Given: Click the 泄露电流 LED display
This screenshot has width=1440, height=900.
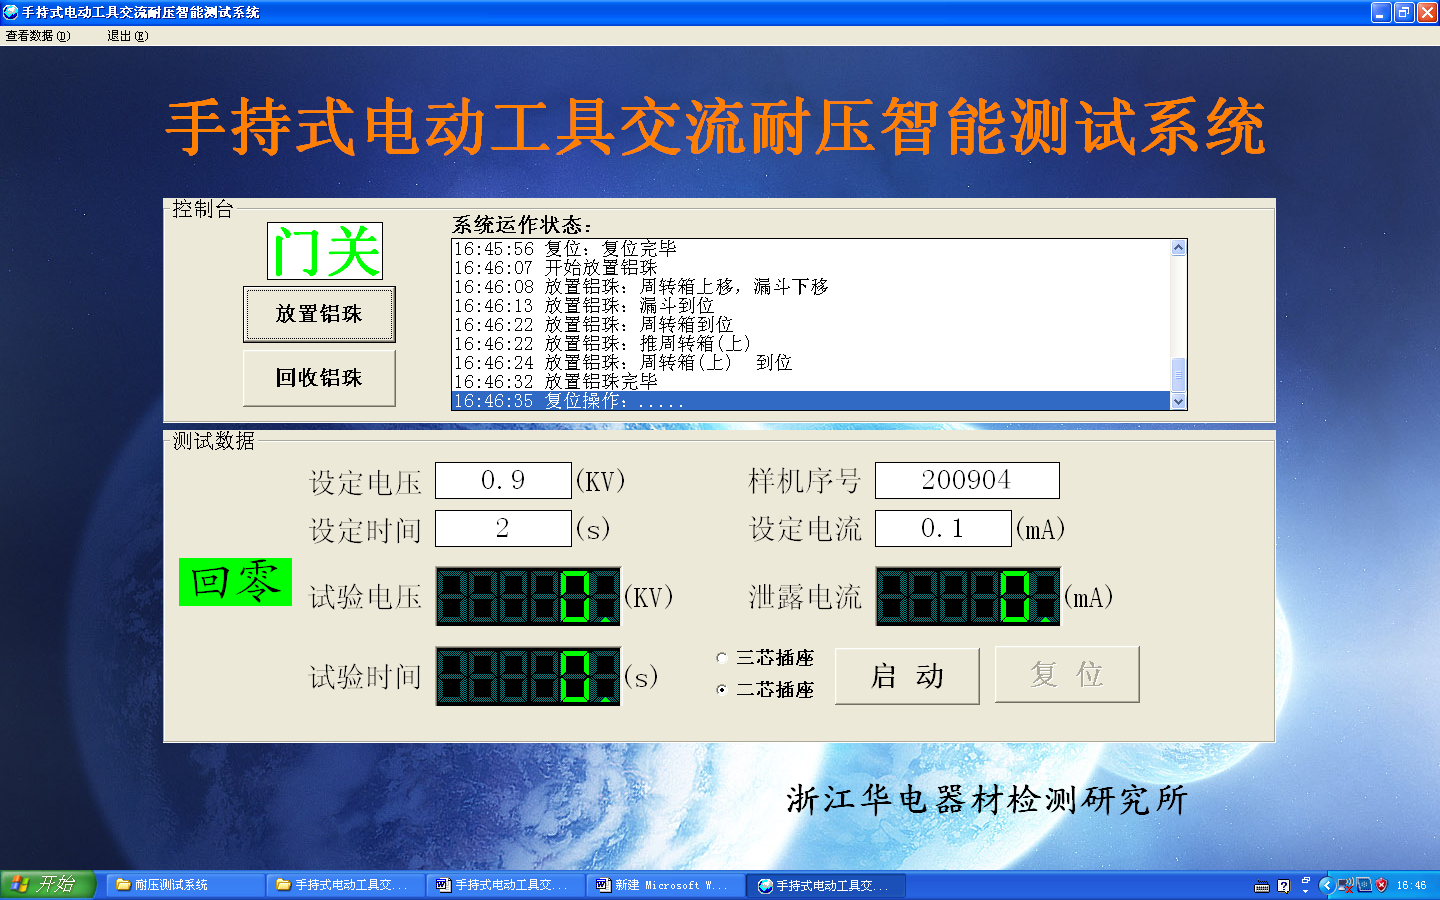Looking at the screenshot, I should pyautogui.click(x=968, y=596).
